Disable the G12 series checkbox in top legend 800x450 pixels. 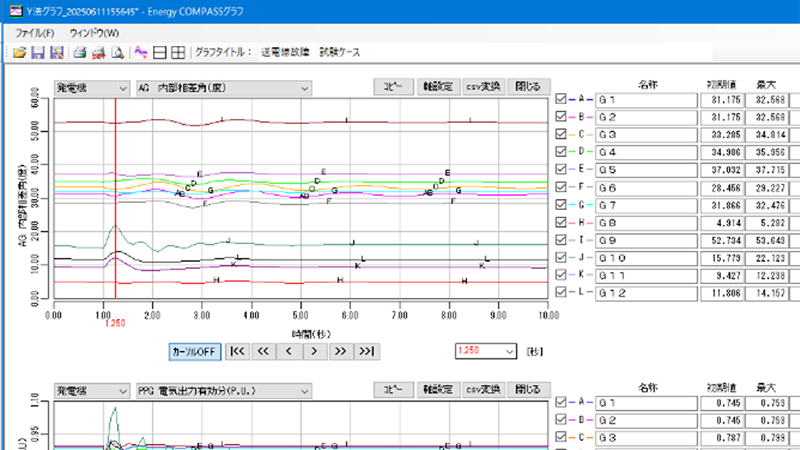click(560, 292)
